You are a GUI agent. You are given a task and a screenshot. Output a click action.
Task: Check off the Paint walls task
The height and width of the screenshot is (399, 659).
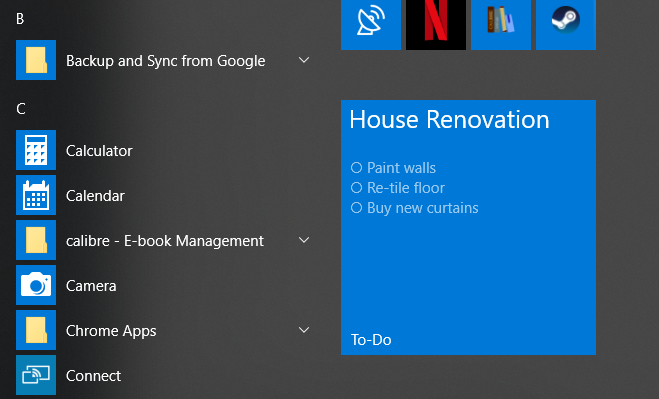(x=356, y=168)
